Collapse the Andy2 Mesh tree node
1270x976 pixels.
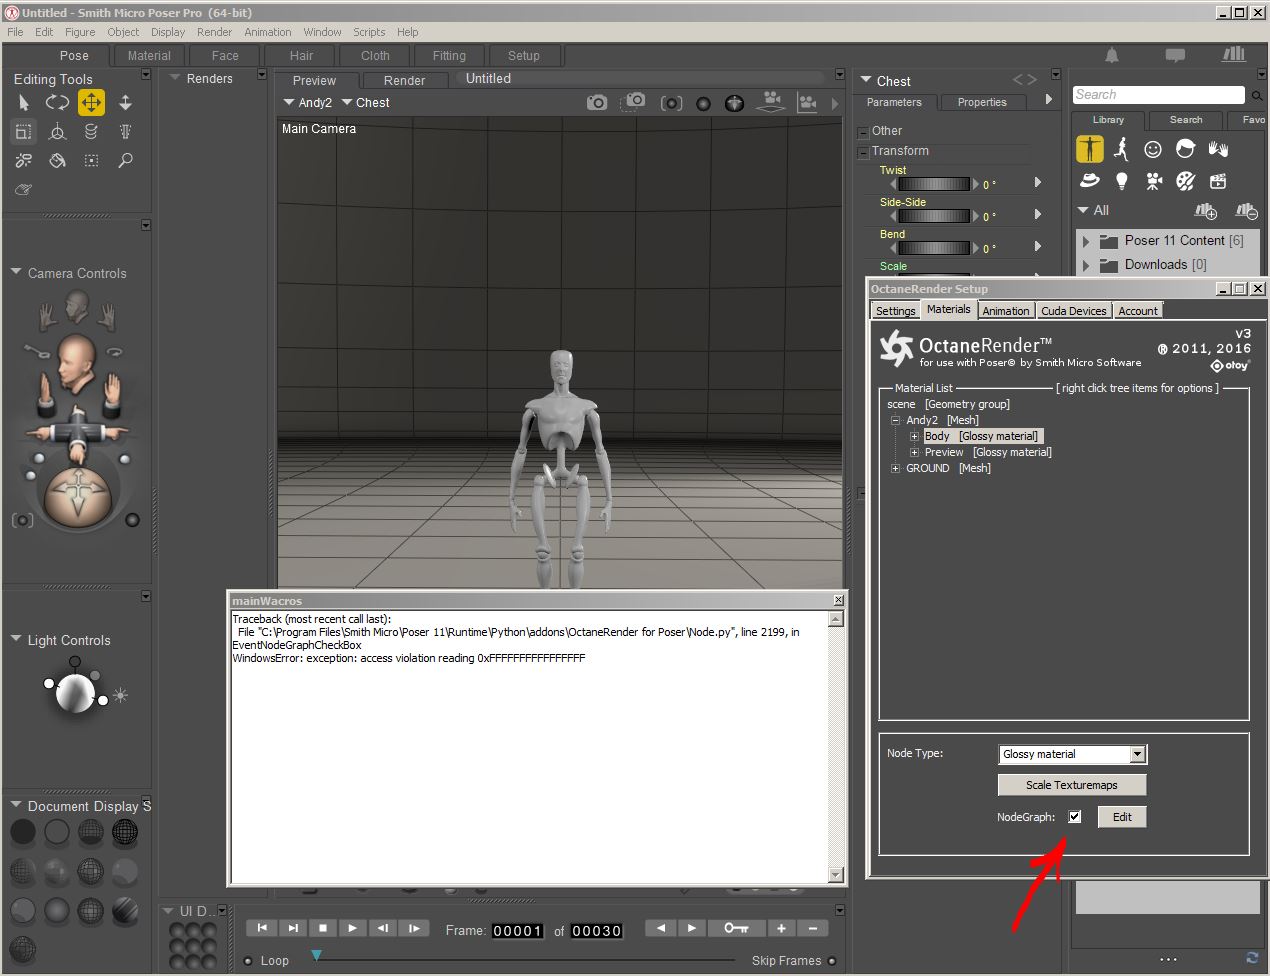[x=896, y=420]
